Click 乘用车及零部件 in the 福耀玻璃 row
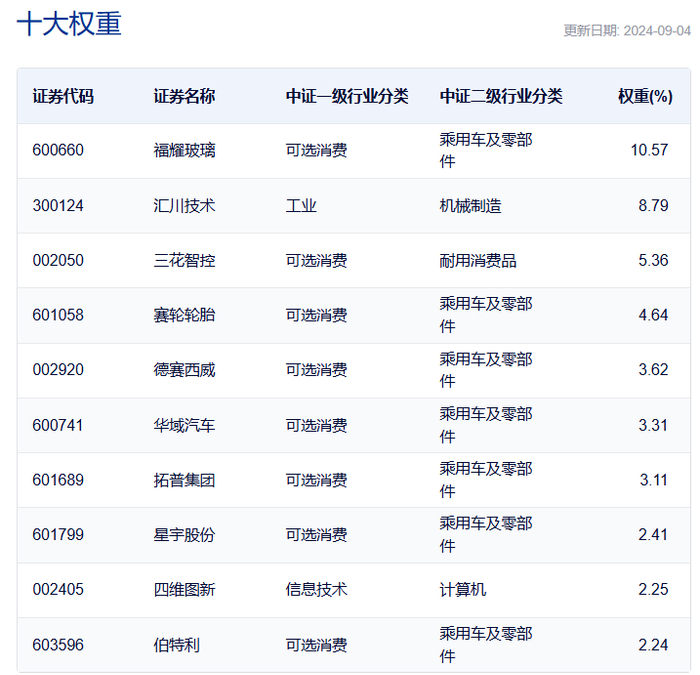Screen dimensions: 700x675 click(x=486, y=150)
